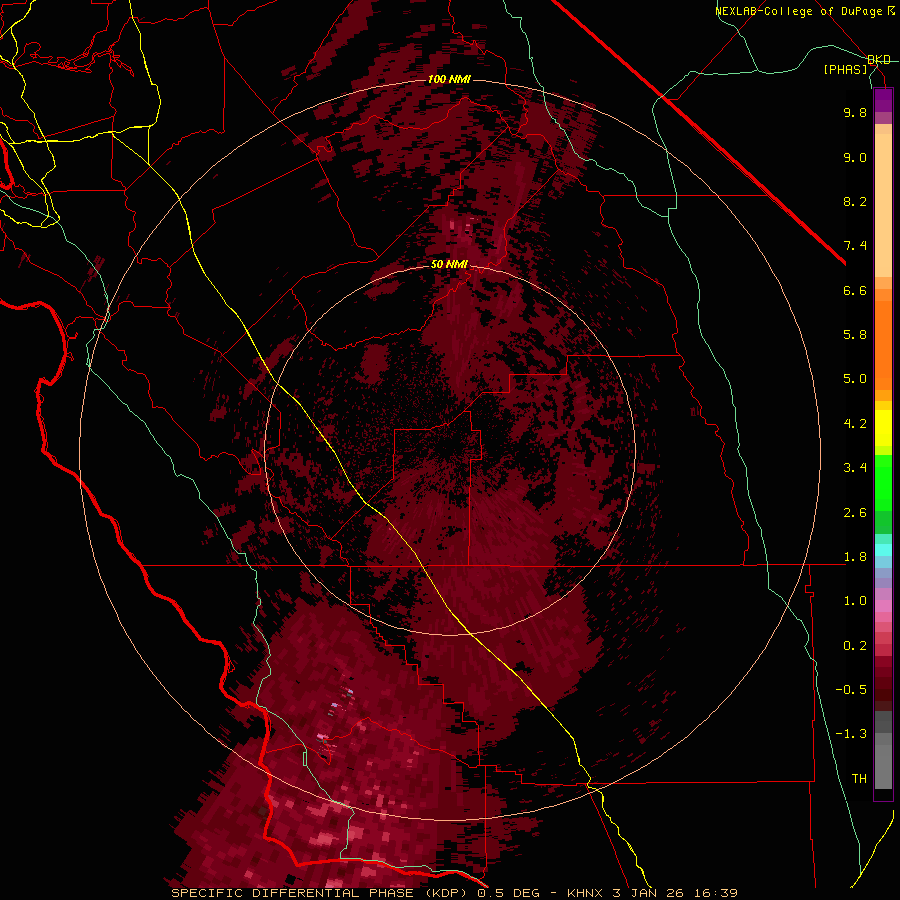
Task: Click the 6.6 scale label
Action: pos(855,290)
